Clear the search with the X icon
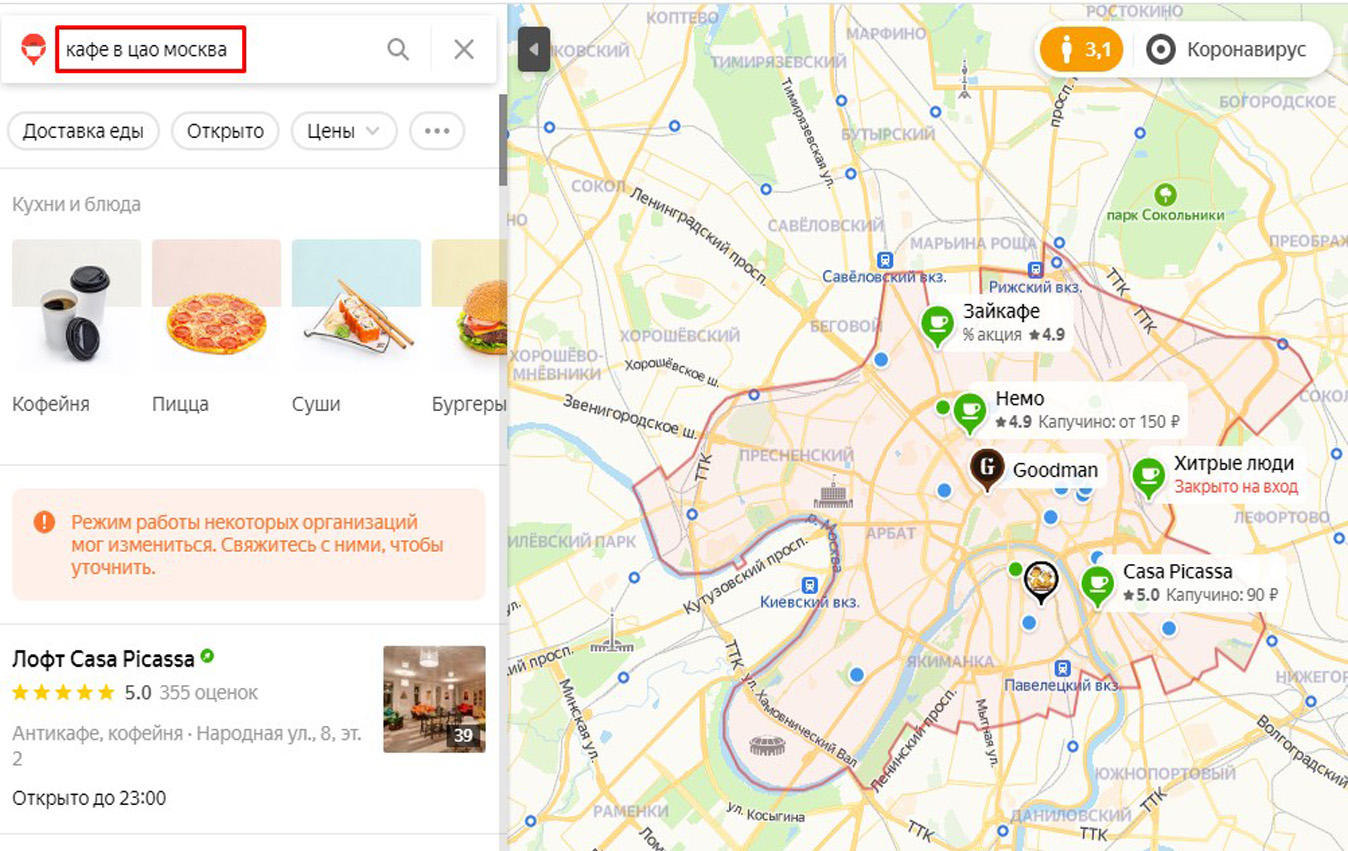This screenshot has width=1348, height=851. [x=464, y=49]
